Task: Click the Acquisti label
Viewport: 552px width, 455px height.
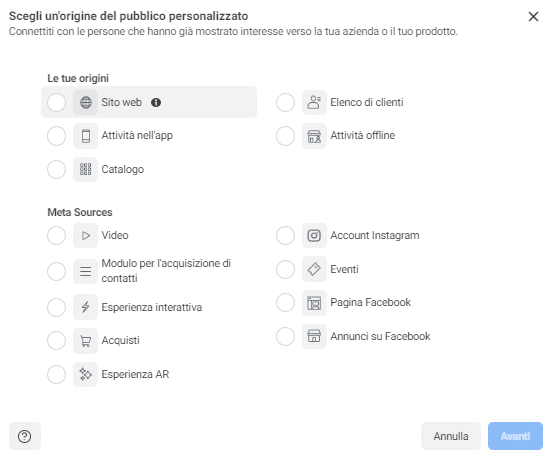Action: (x=120, y=341)
